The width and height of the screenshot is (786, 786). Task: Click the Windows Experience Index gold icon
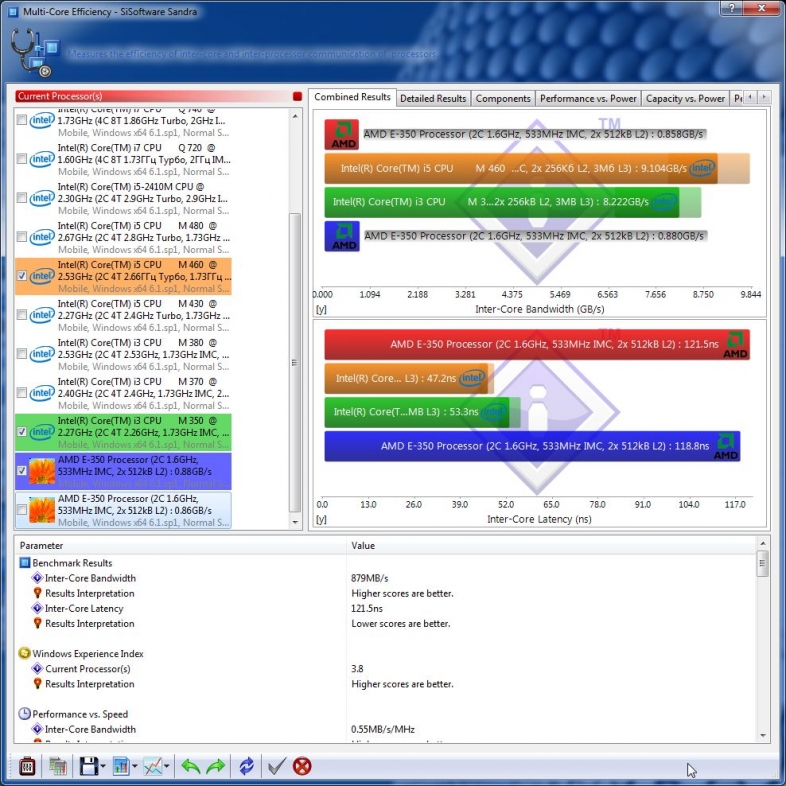click(24, 653)
